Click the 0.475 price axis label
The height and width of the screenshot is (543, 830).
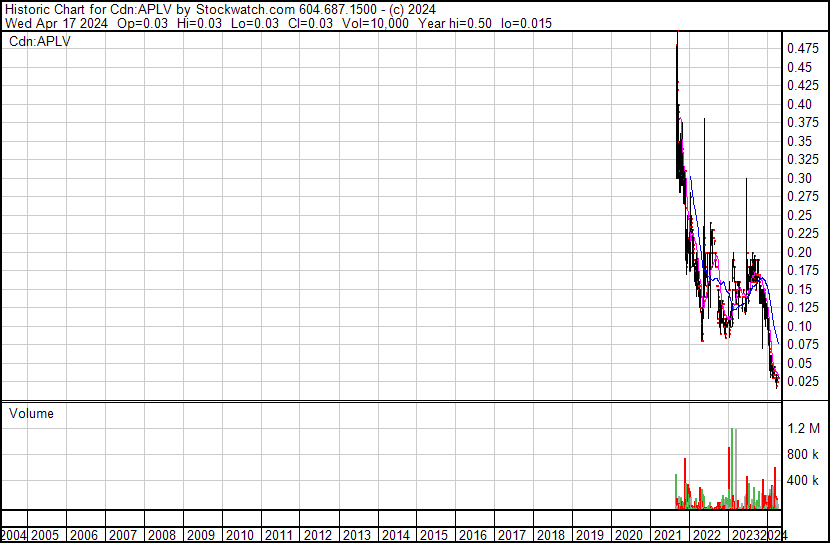[802, 48]
